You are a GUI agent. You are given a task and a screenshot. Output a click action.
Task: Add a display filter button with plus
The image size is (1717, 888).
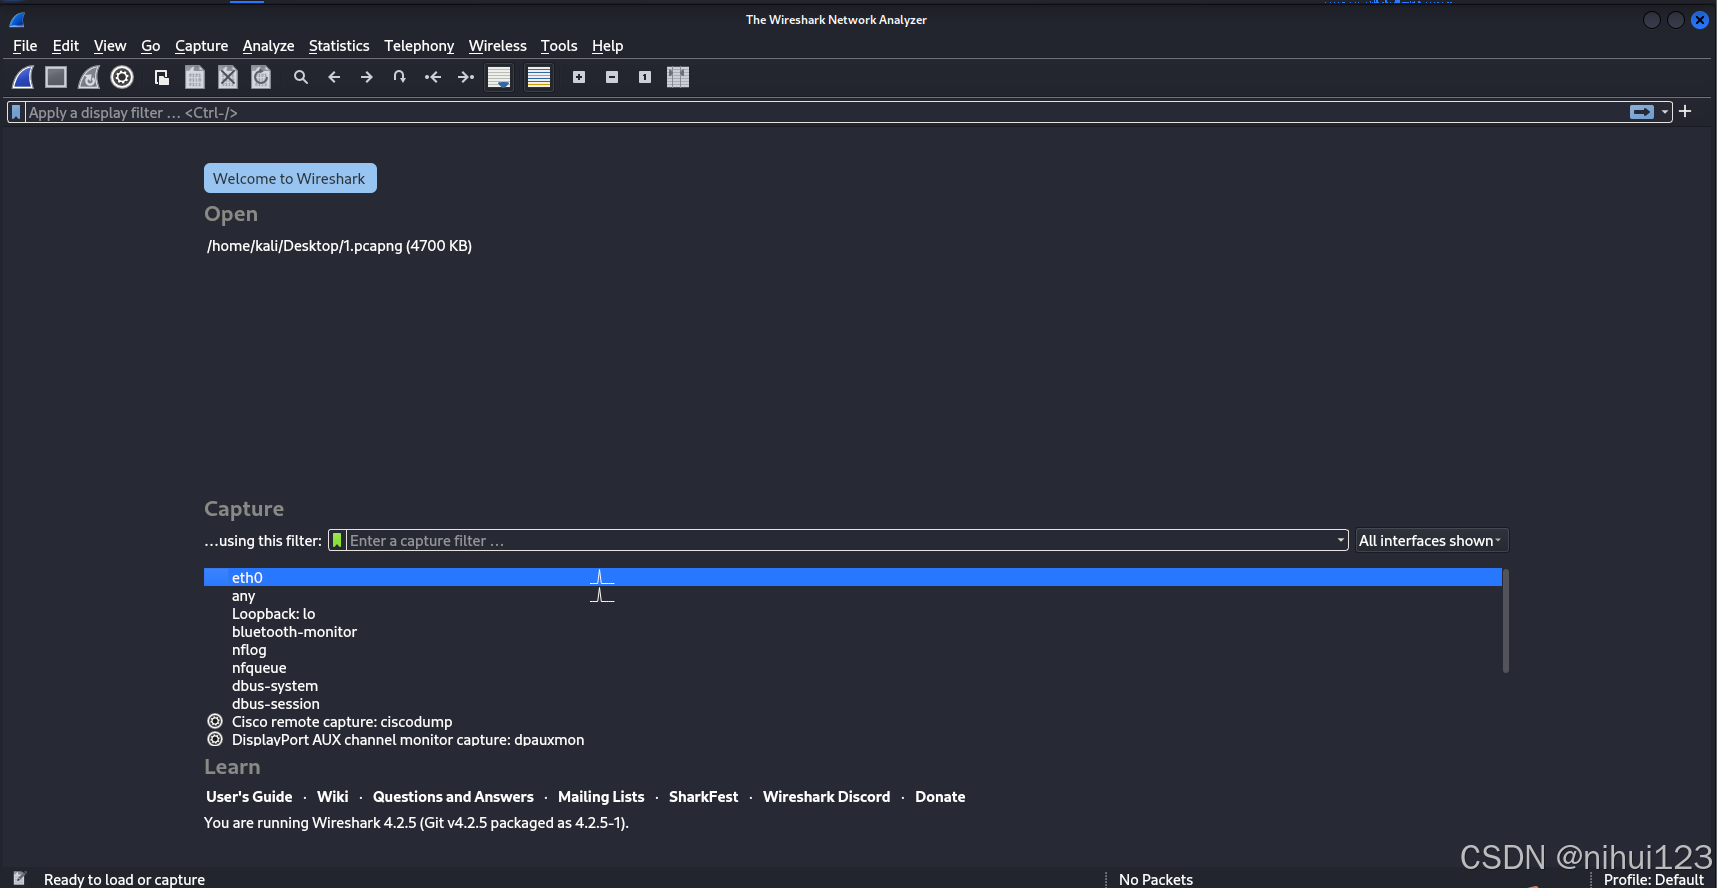[x=1685, y=111]
